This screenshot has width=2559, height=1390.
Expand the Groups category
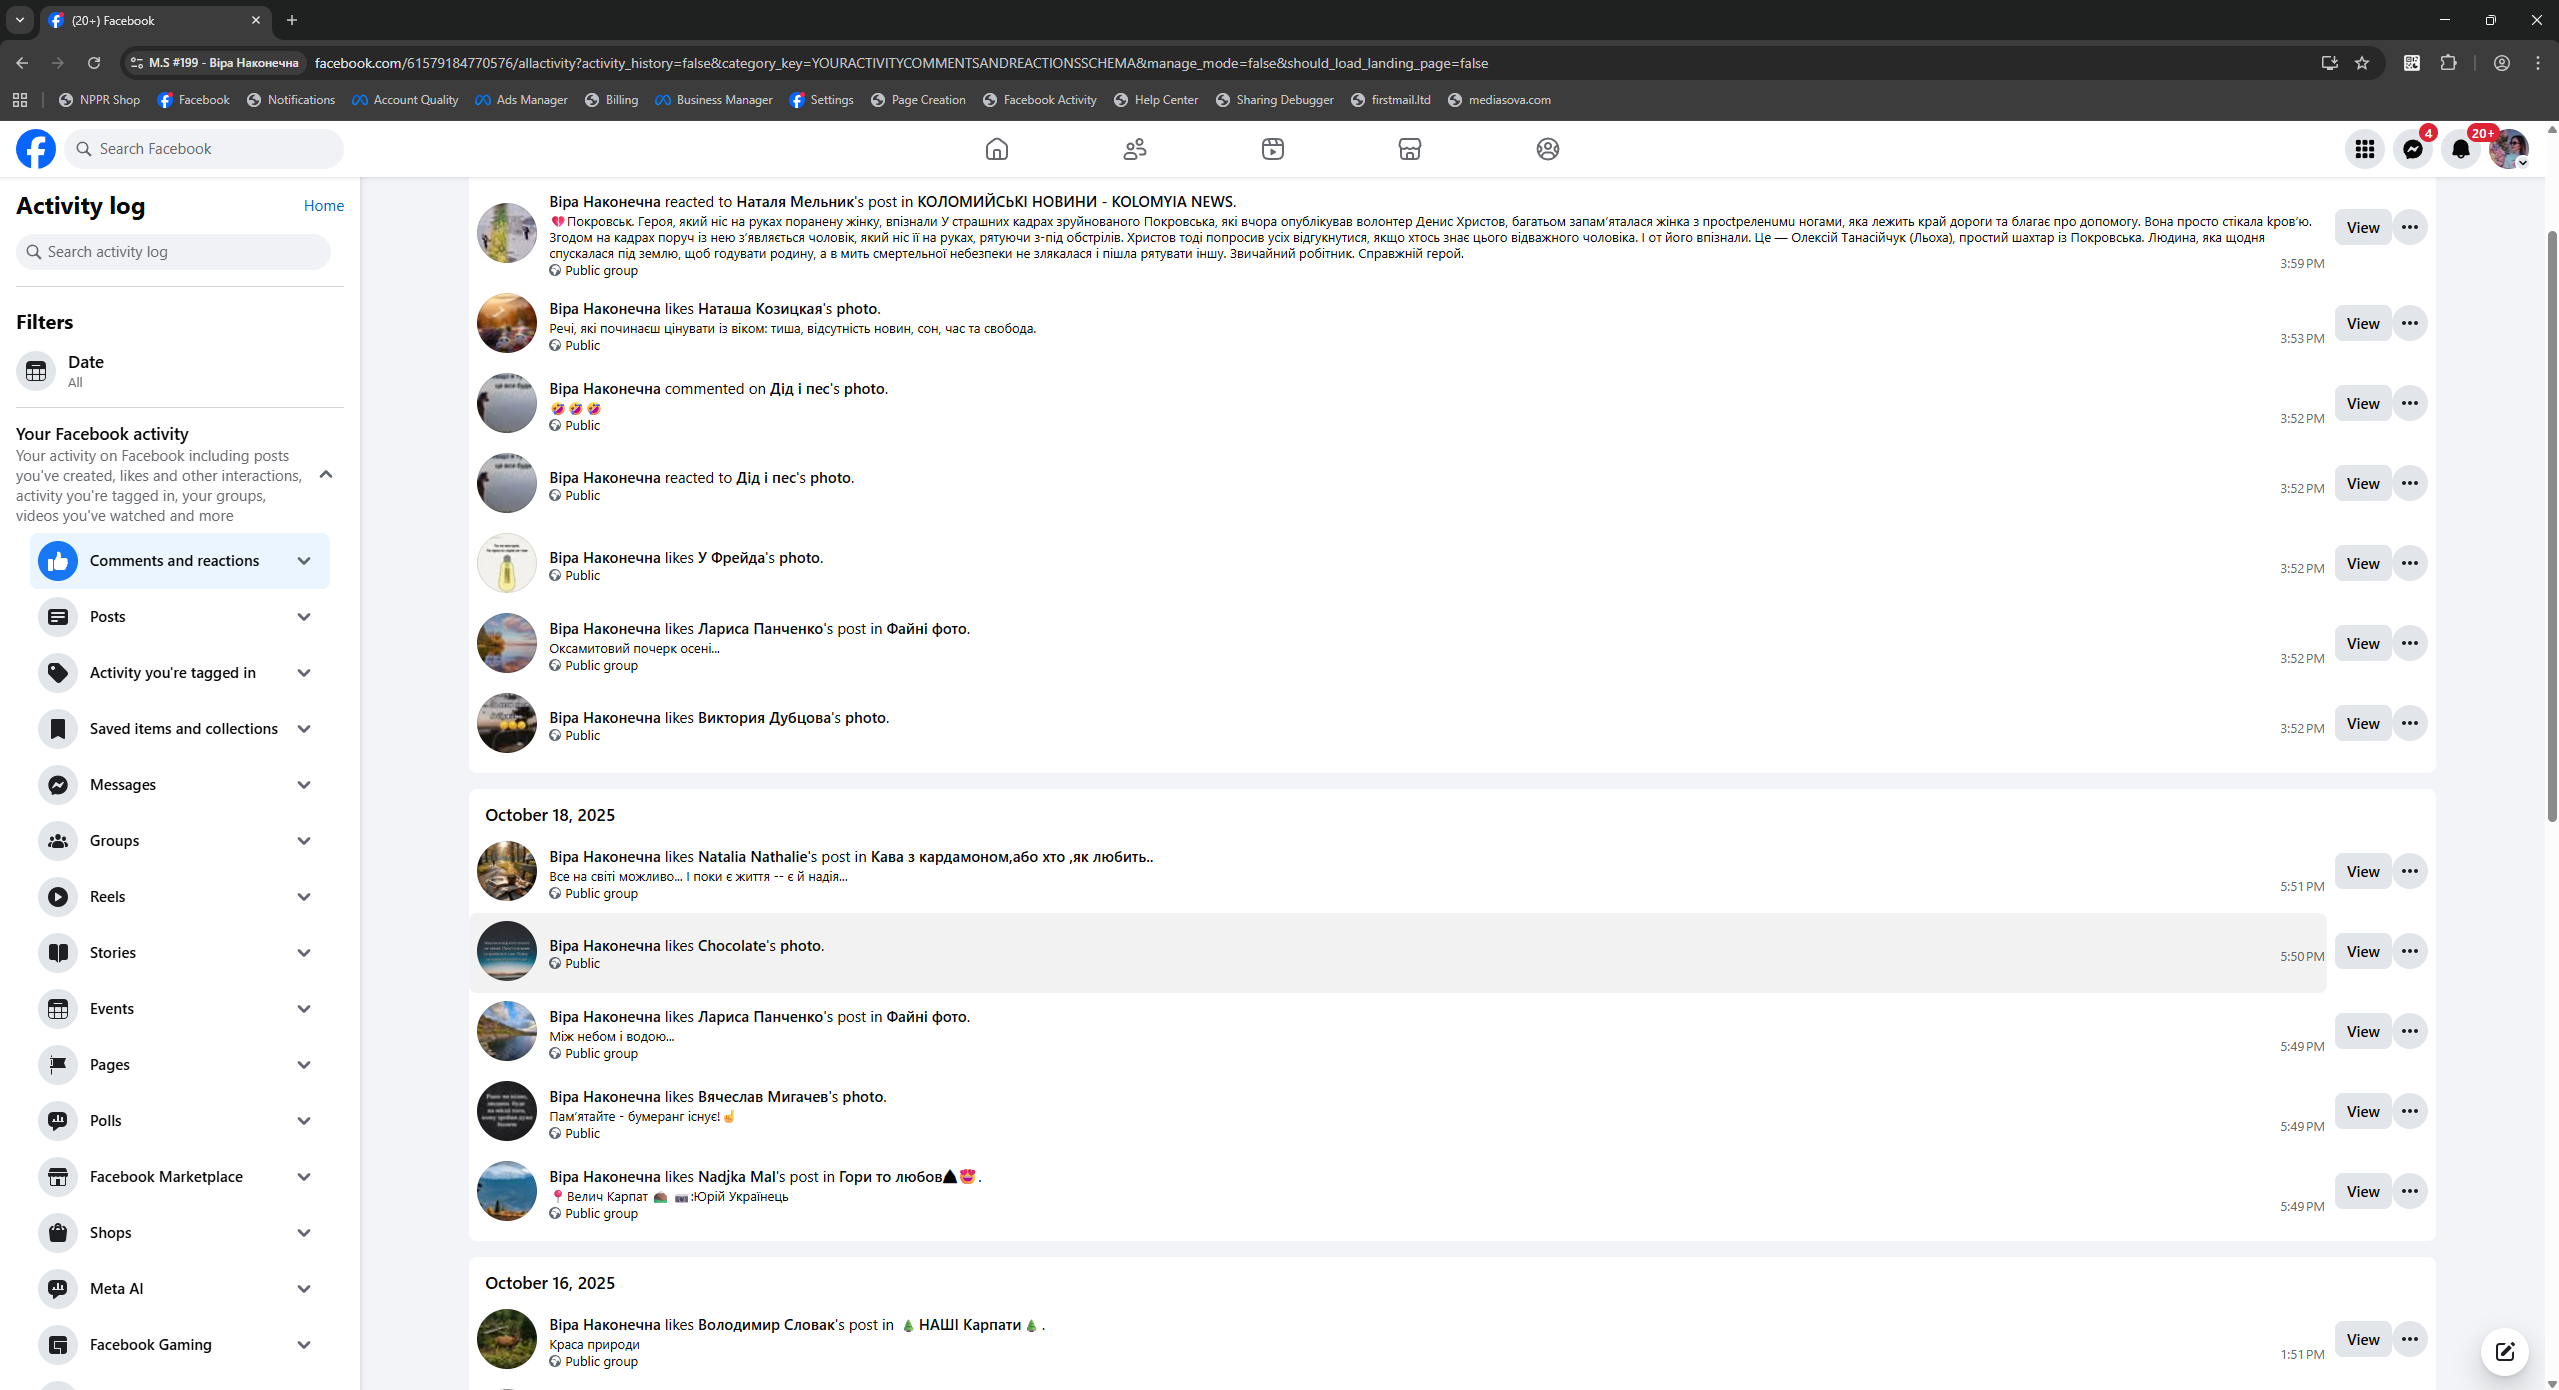[x=304, y=841]
